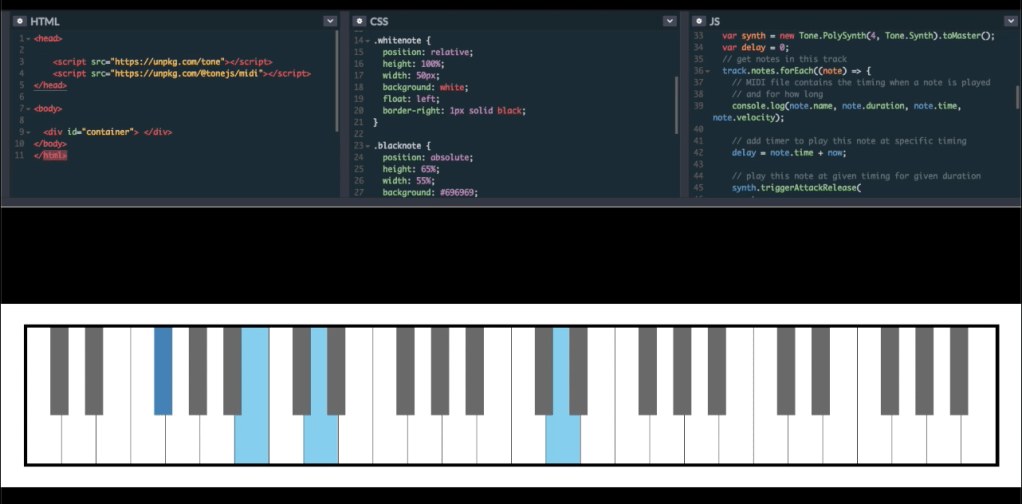Click the HTML panel title
1022x504 pixels.
coord(44,22)
